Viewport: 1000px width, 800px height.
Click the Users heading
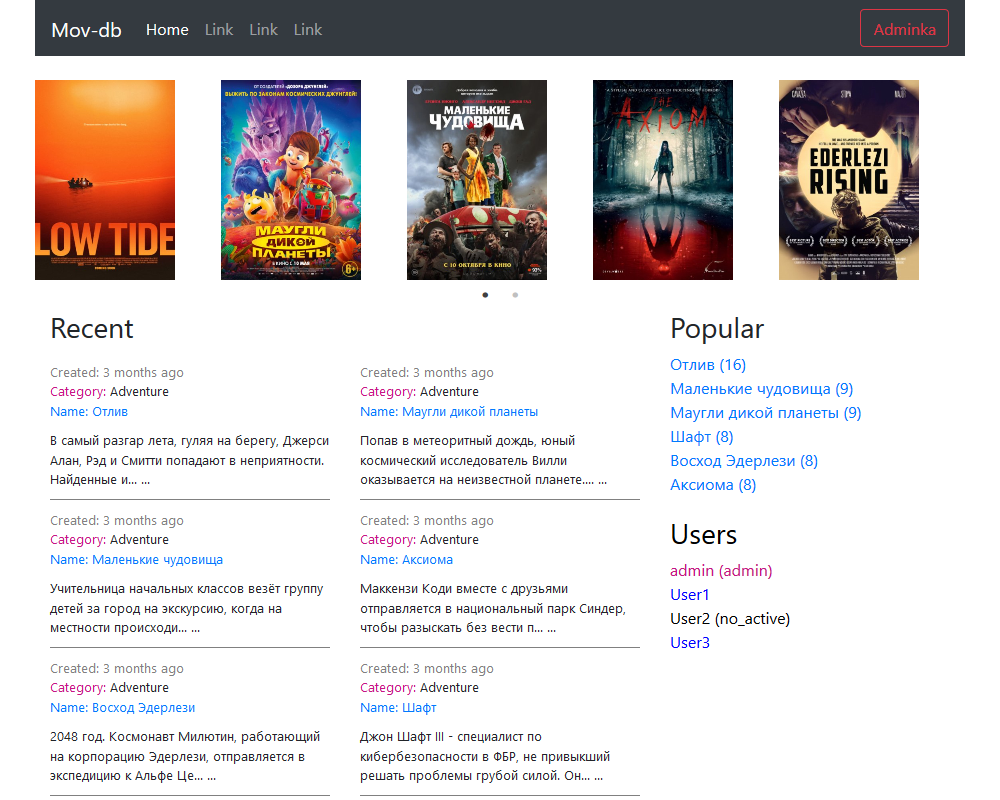pyautogui.click(x=703, y=535)
